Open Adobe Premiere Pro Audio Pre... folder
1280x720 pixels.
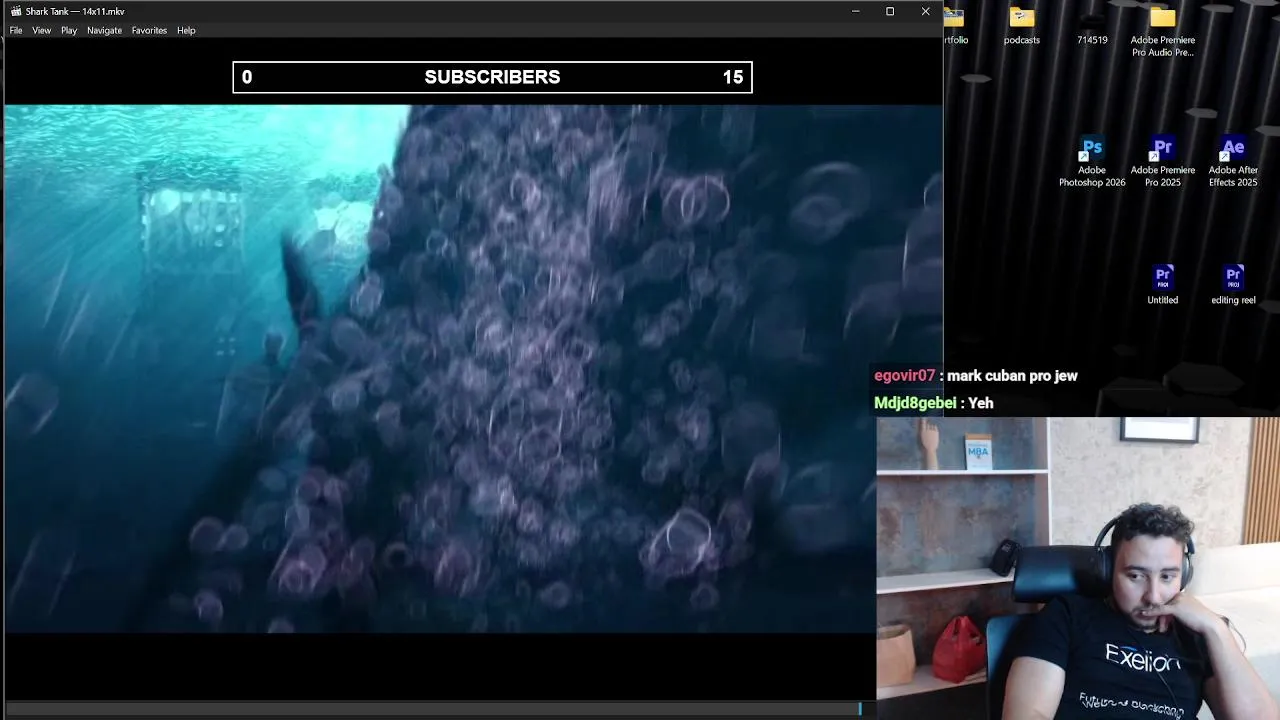click(1163, 32)
